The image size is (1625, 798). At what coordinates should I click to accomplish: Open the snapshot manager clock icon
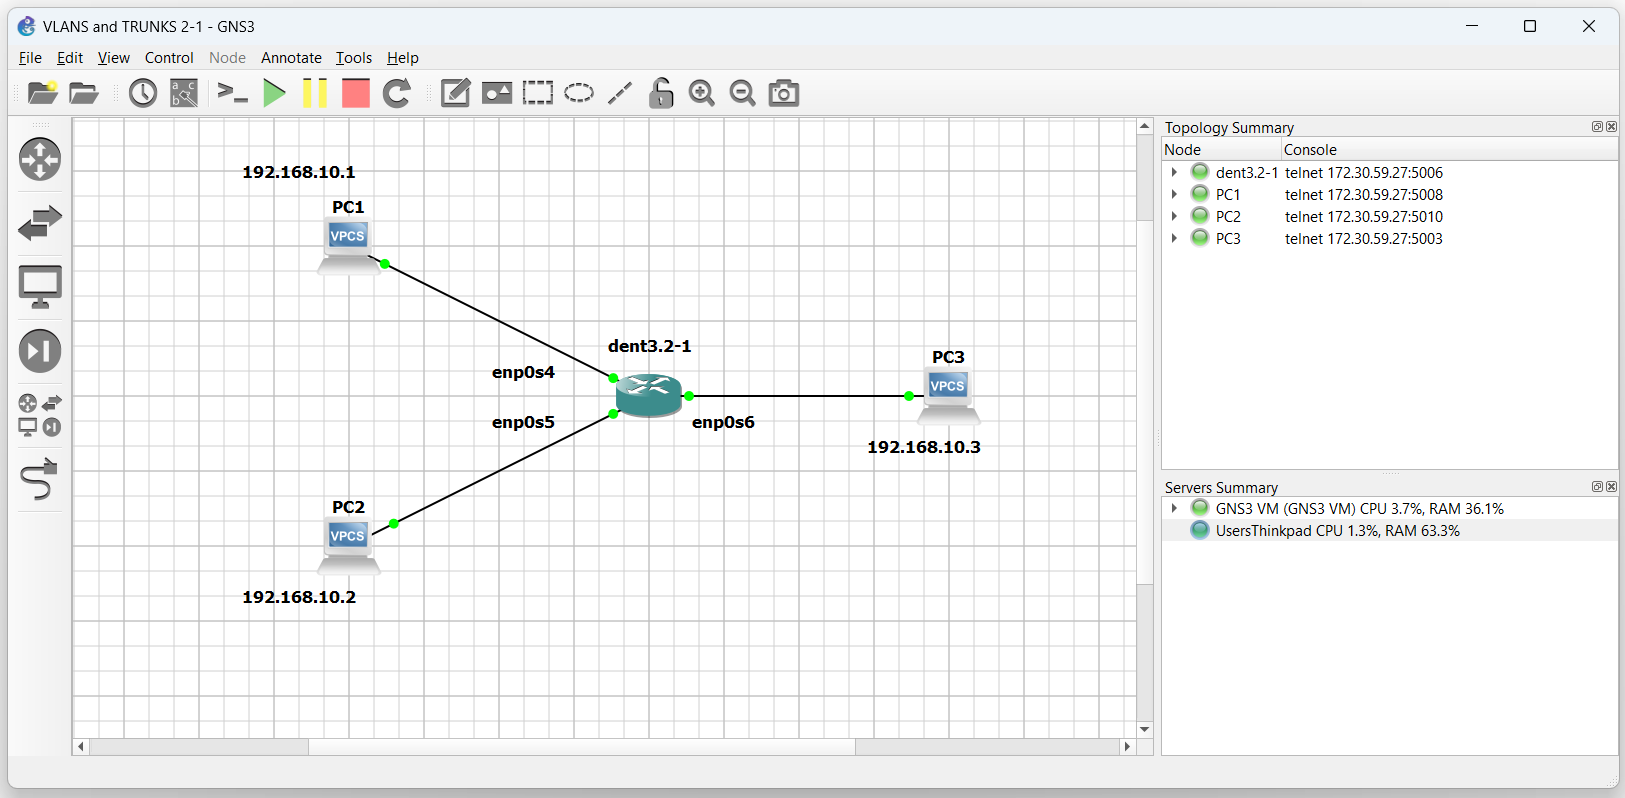click(x=143, y=93)
